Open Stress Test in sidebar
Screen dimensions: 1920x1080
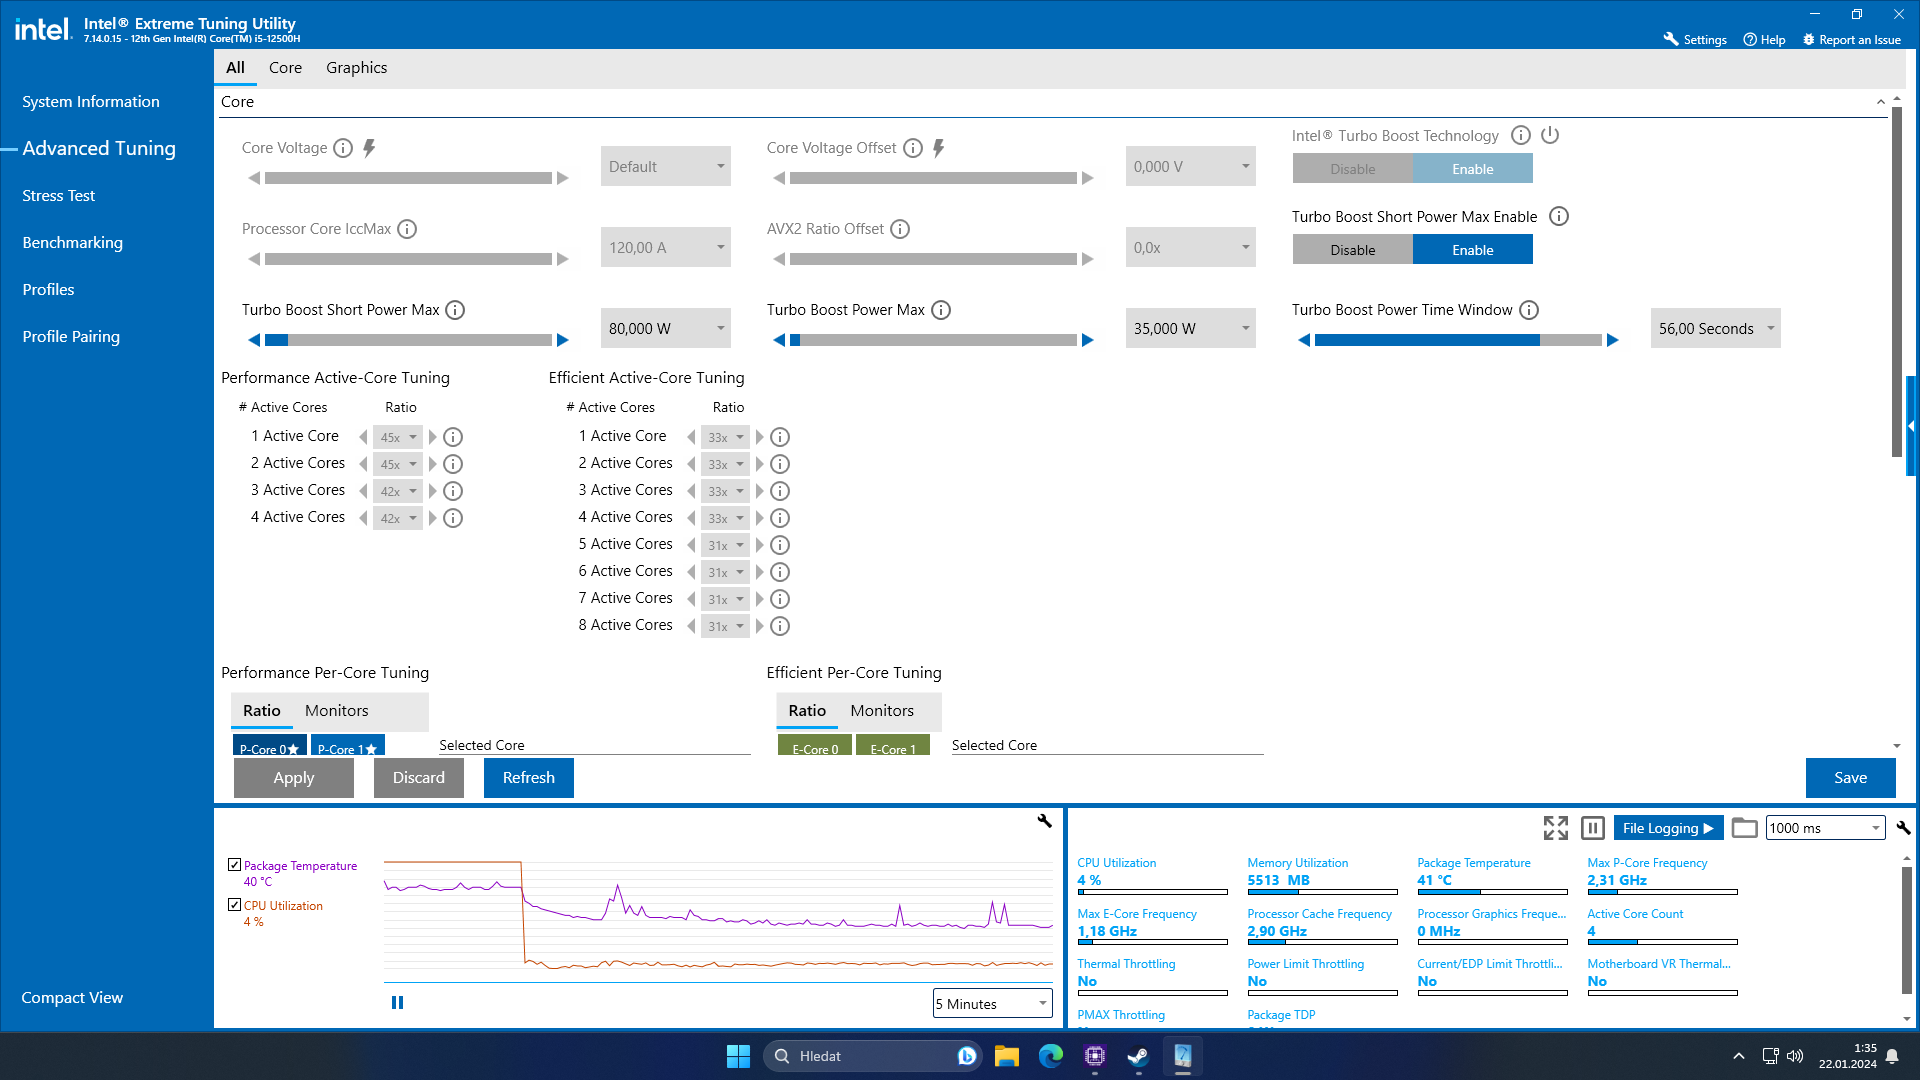(59, 196)
